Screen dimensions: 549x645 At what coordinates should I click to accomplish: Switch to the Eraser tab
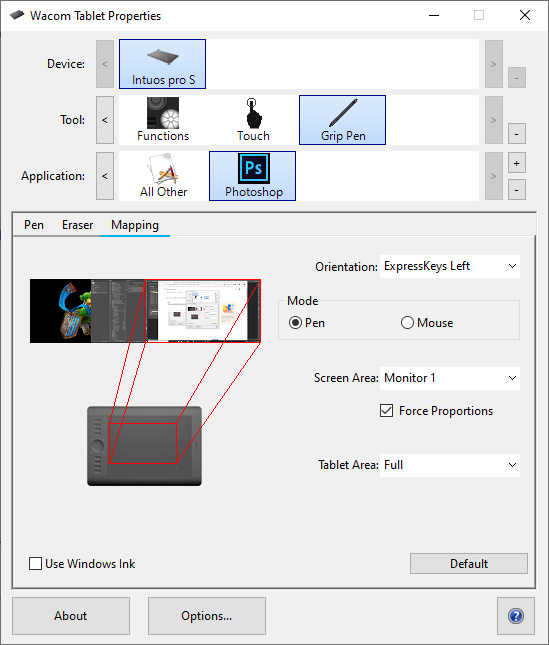(77, 225)
